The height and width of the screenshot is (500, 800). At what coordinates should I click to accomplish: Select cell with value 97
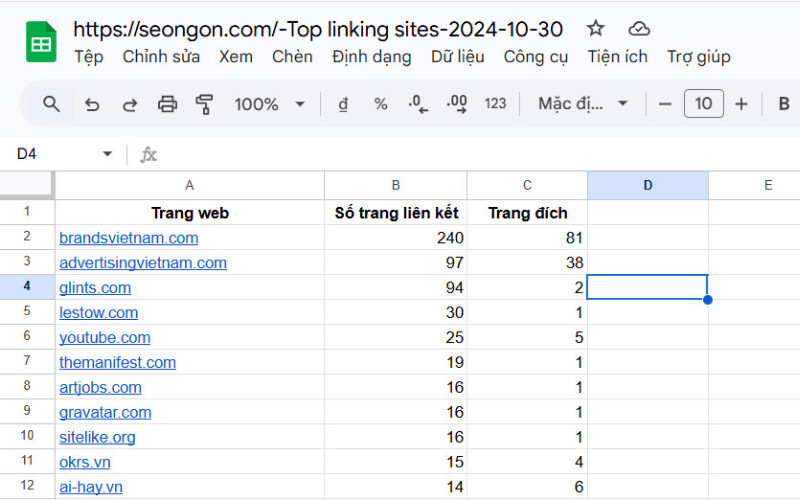click(395, 262)
